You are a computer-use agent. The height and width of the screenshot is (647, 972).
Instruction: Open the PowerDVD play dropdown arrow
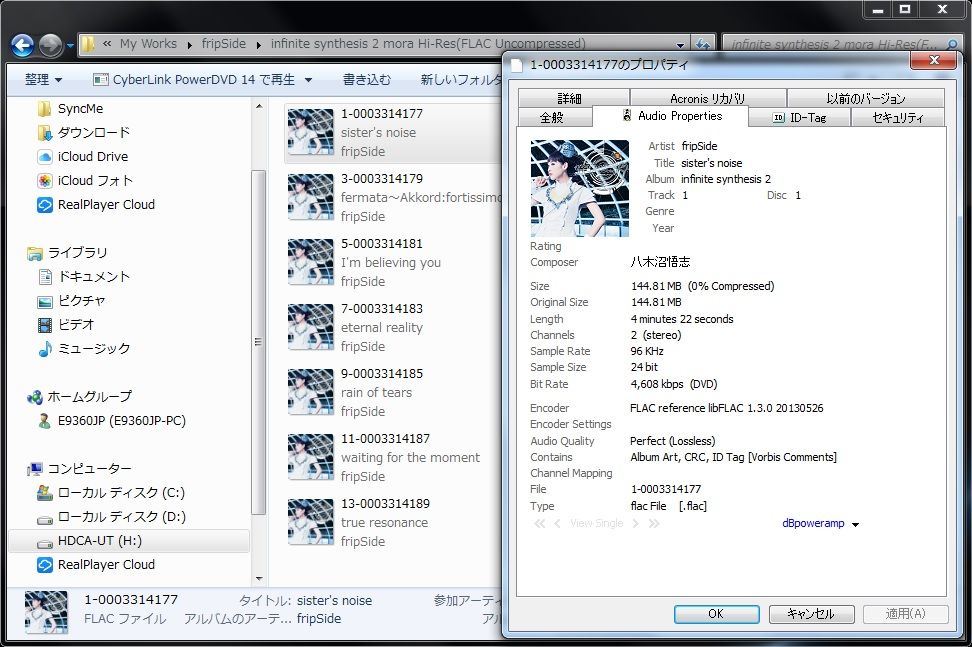pos(307,81)
